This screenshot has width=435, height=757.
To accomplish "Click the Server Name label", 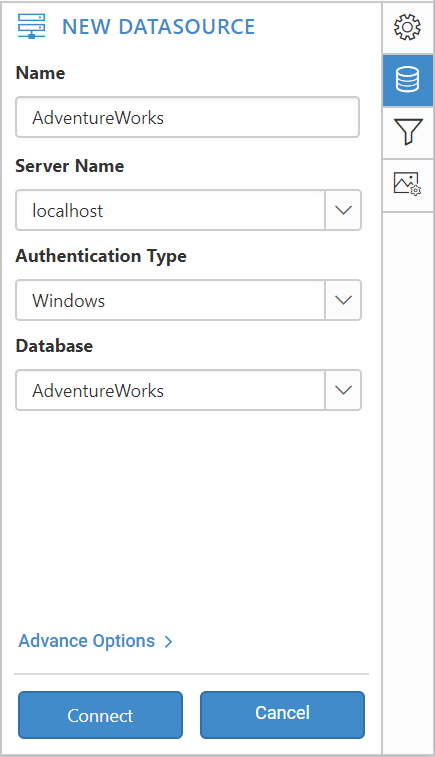I will [70, 166].
